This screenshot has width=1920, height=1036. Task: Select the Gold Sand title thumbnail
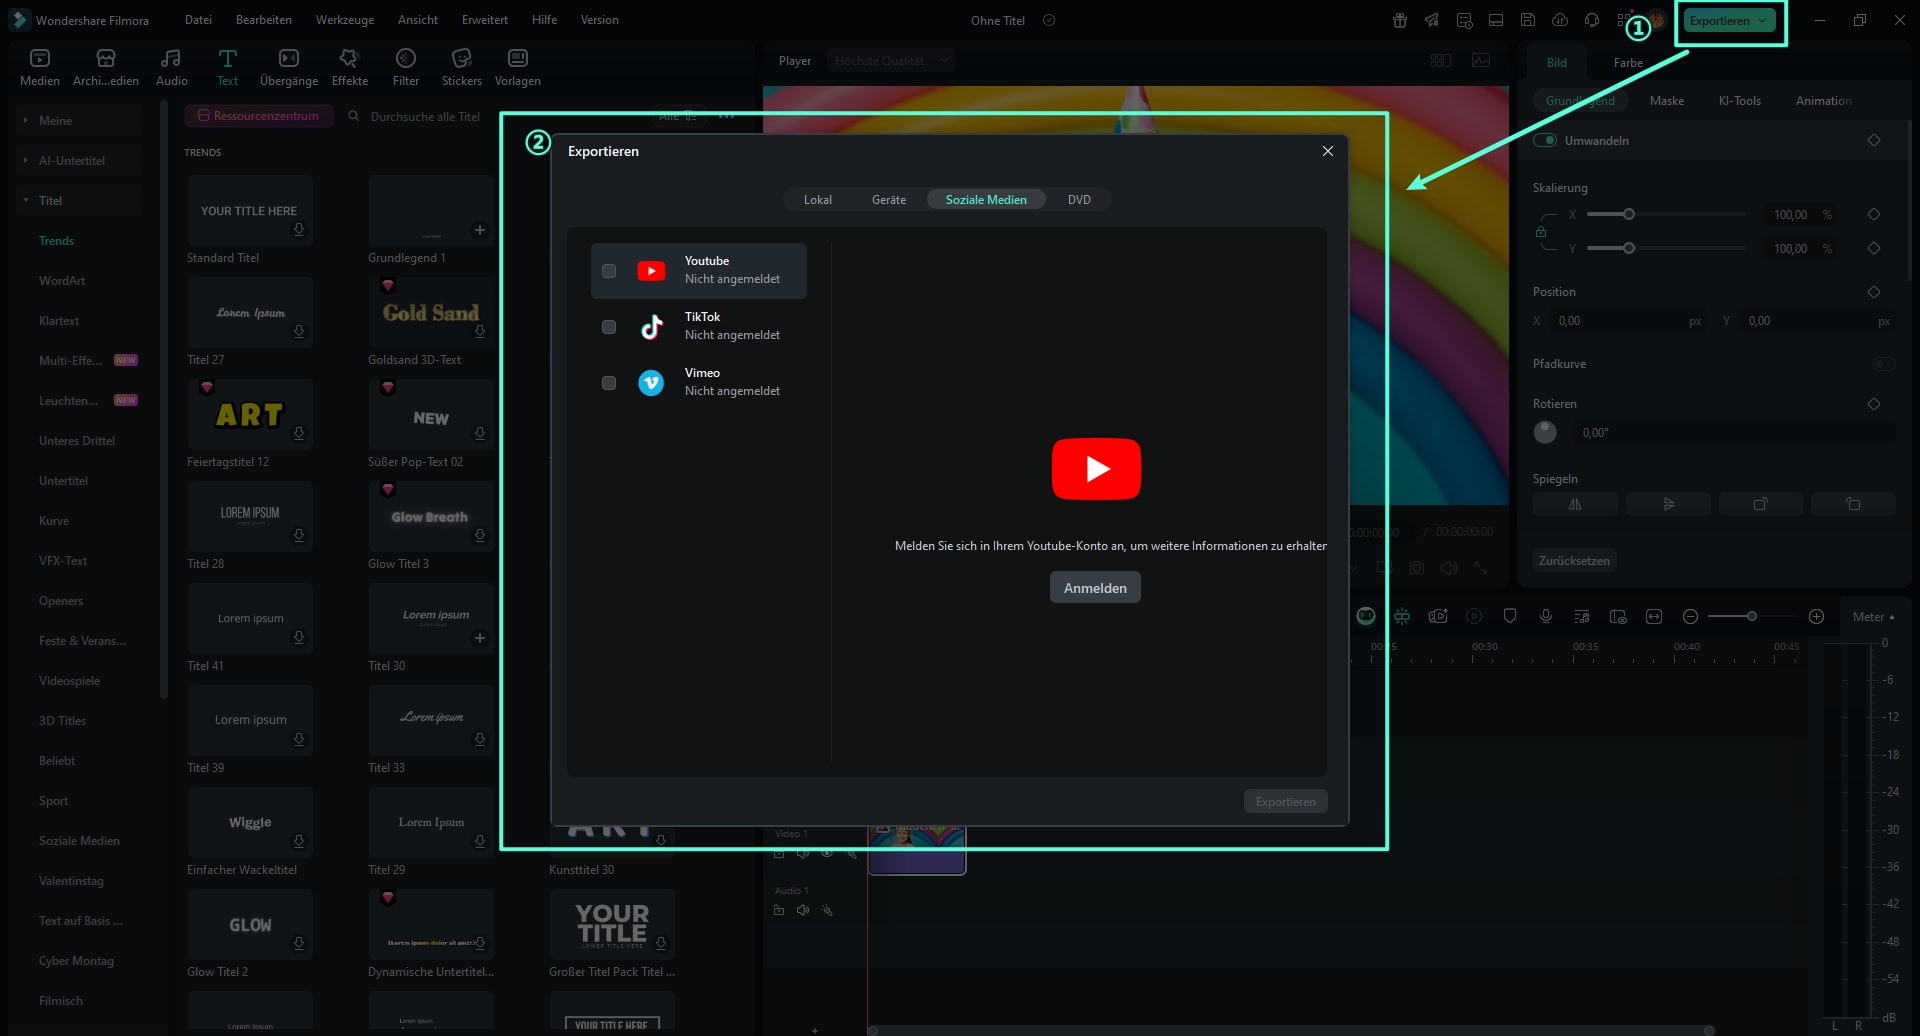(x=431, y=312)
